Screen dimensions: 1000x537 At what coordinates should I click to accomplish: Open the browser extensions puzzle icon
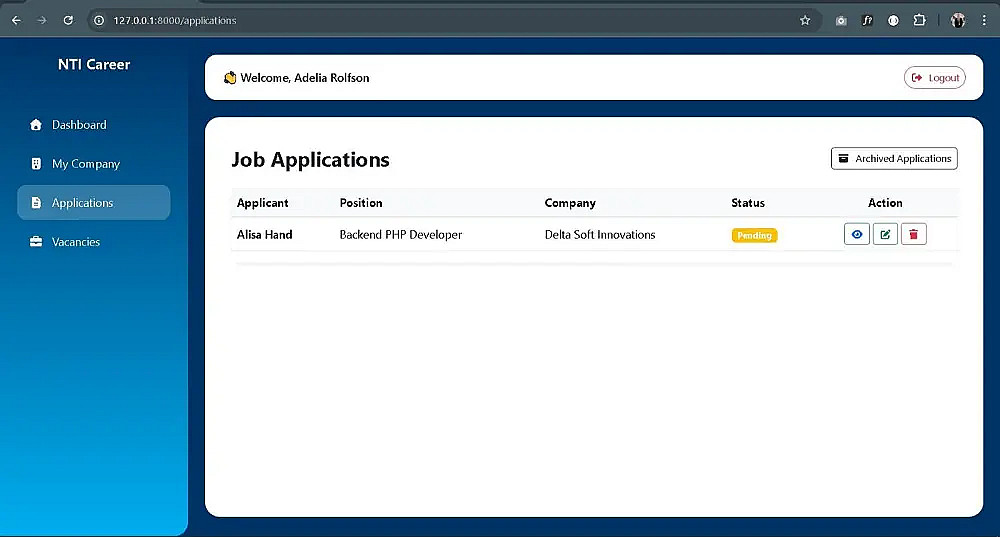(919, 20)
